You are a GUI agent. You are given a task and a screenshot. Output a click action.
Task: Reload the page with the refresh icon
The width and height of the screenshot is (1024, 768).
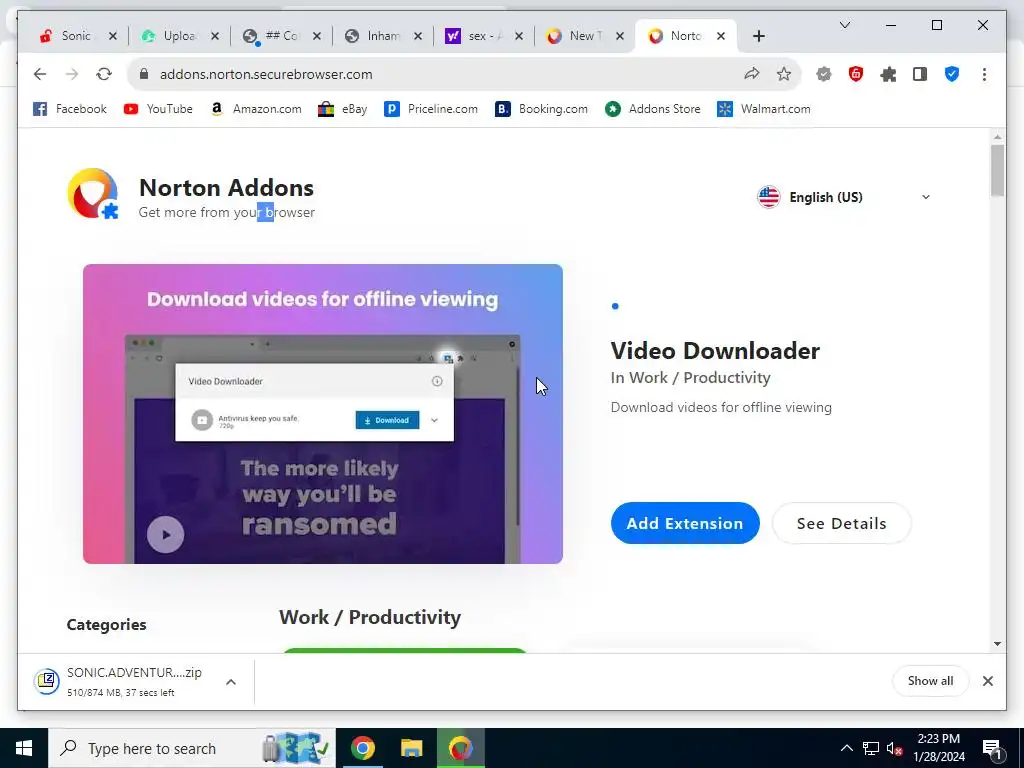[x=104, y=74]
